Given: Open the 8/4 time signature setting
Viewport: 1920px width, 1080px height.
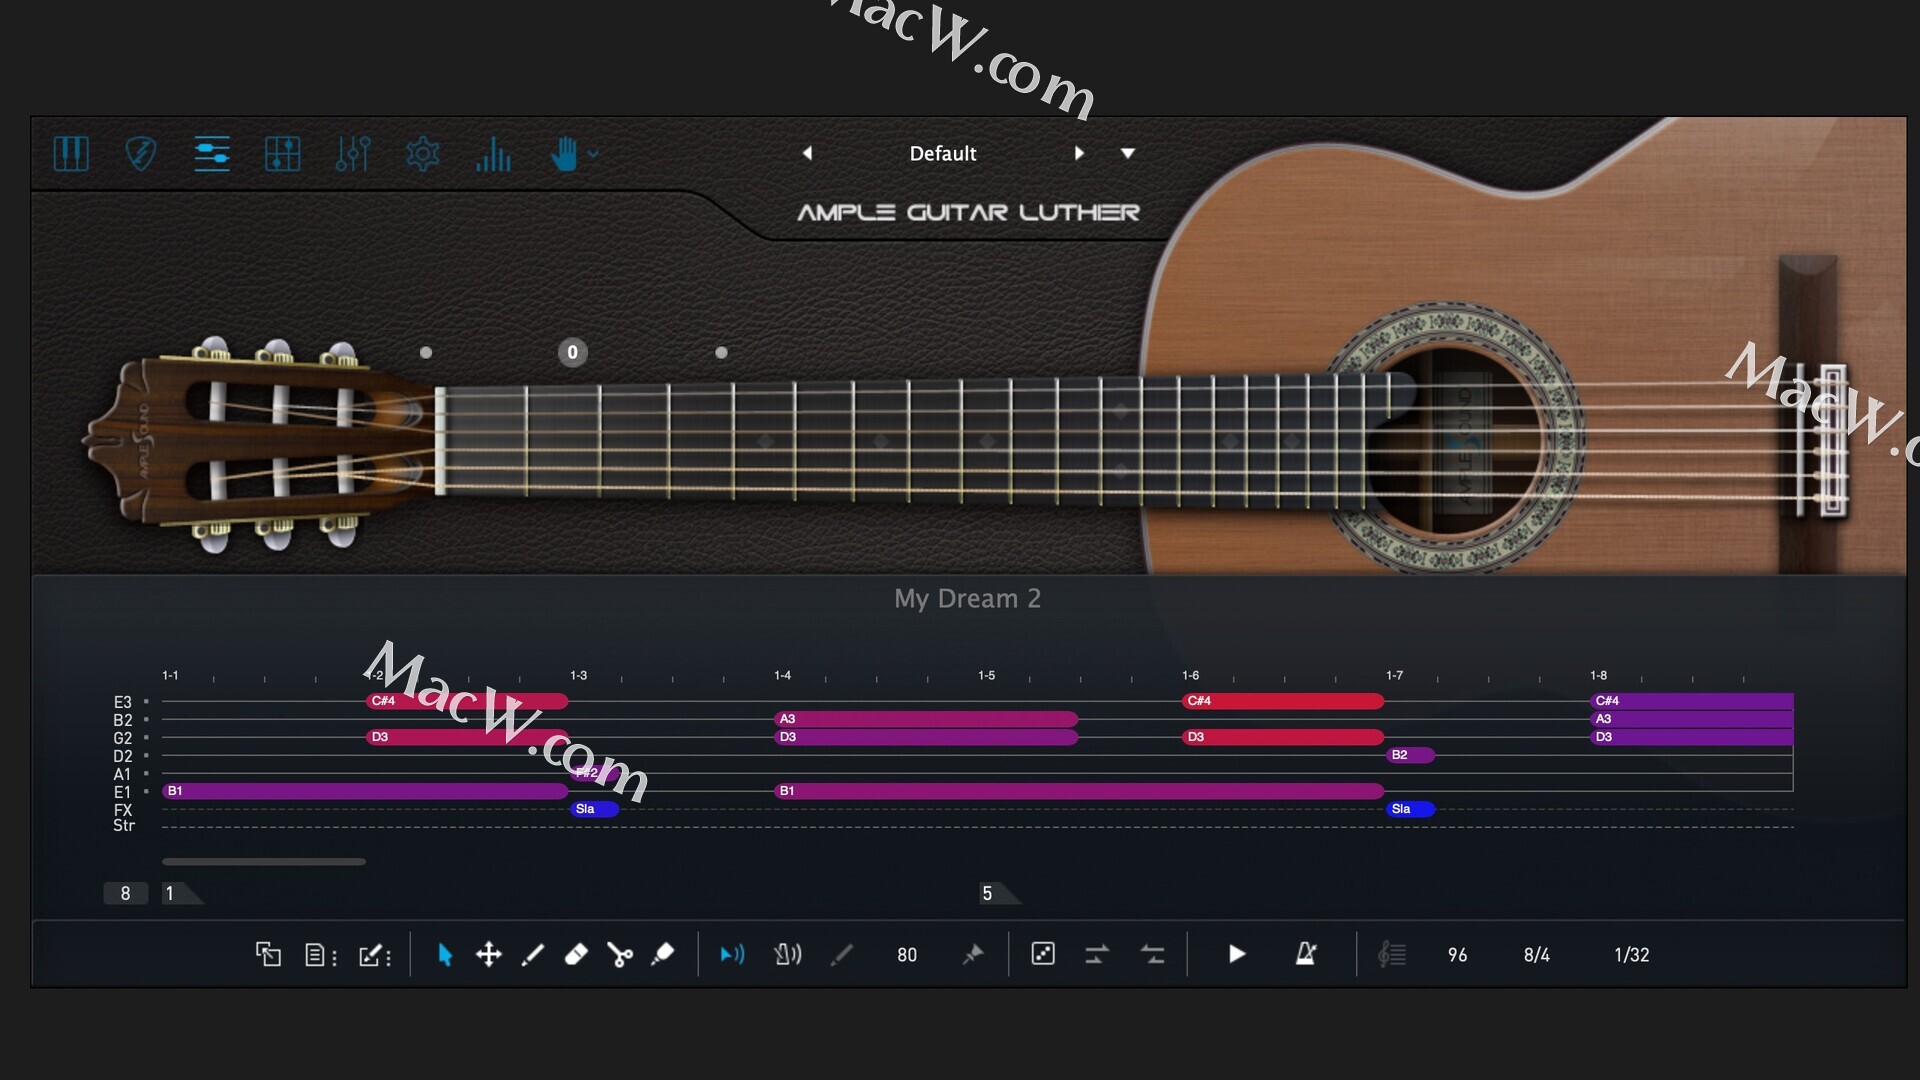Looking at the screenshot, I should (1537, 955).
